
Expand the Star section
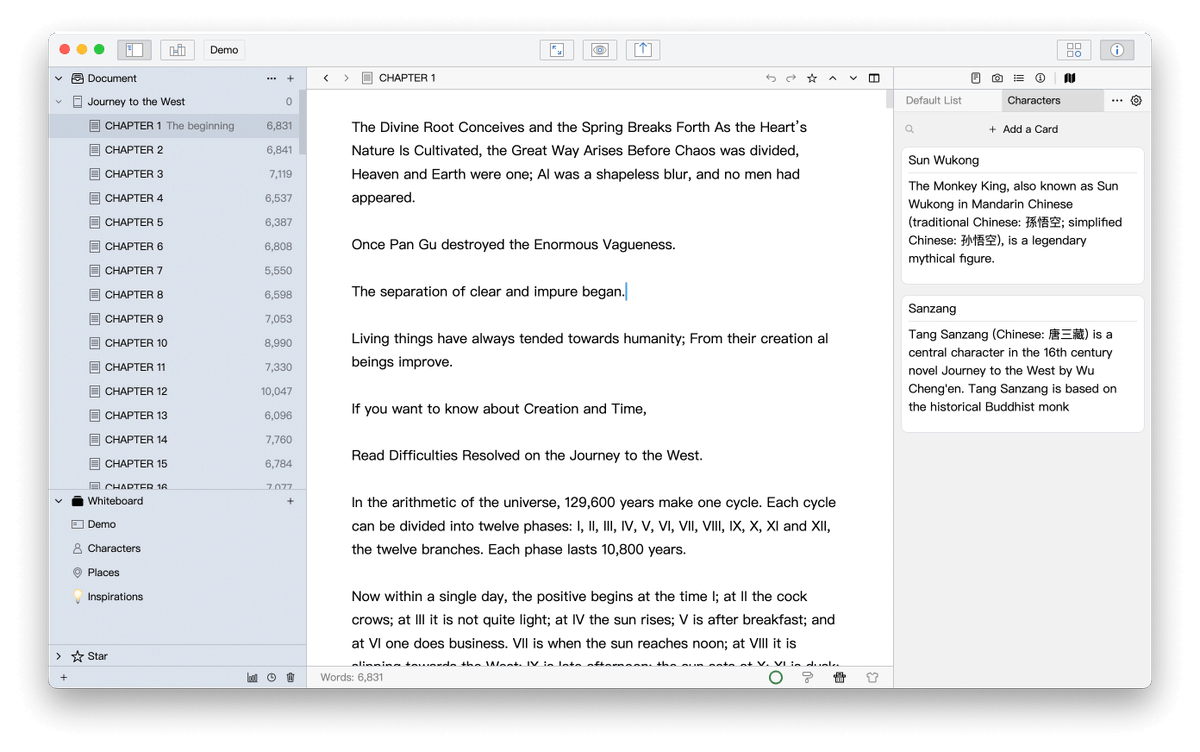coord(58,656)
